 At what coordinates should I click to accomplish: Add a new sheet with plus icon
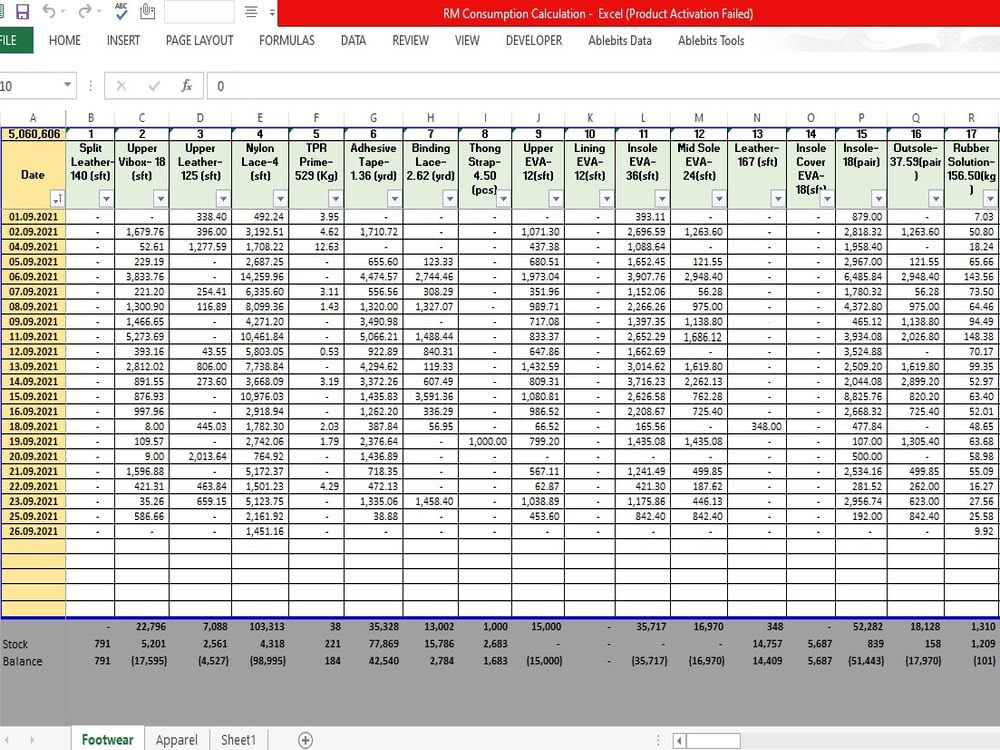[x=305, y=740]
